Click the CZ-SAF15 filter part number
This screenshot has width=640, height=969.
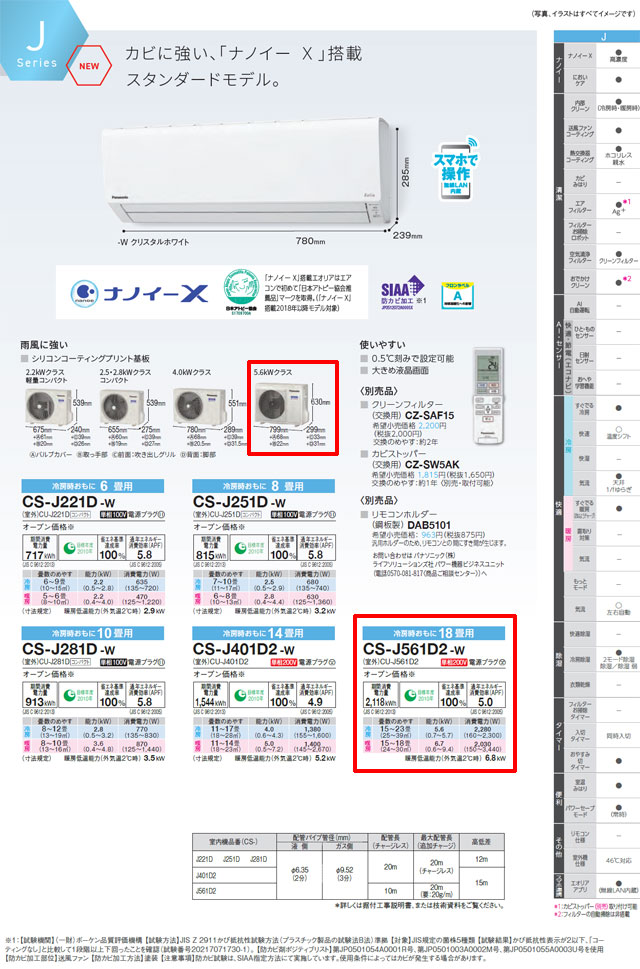(x=429, y=415)
